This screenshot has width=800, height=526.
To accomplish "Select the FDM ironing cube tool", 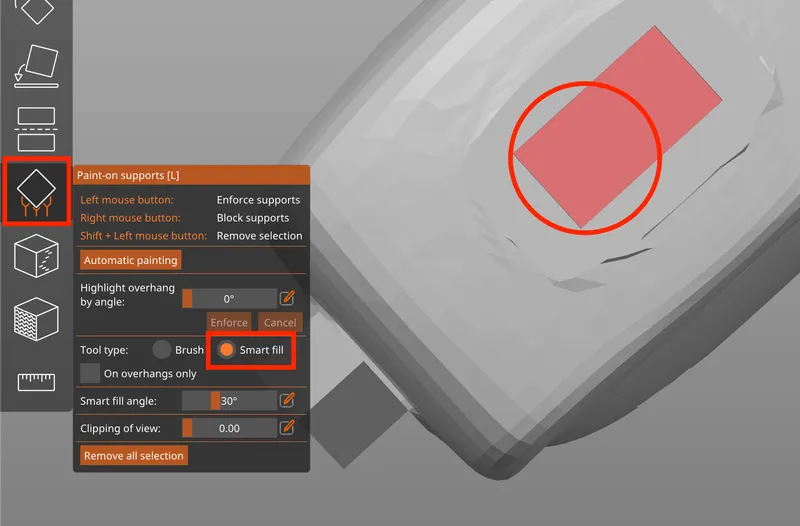I will [x=36, y=319].
